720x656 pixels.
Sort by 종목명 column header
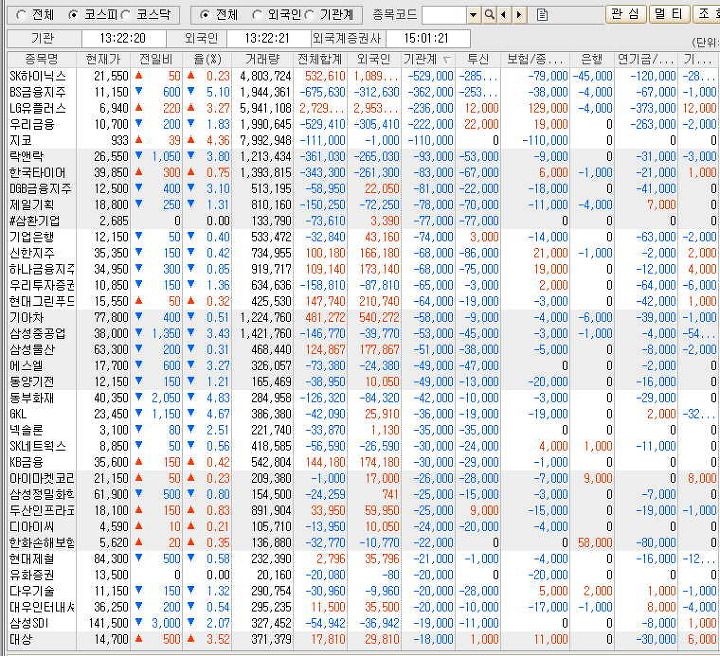42,59
